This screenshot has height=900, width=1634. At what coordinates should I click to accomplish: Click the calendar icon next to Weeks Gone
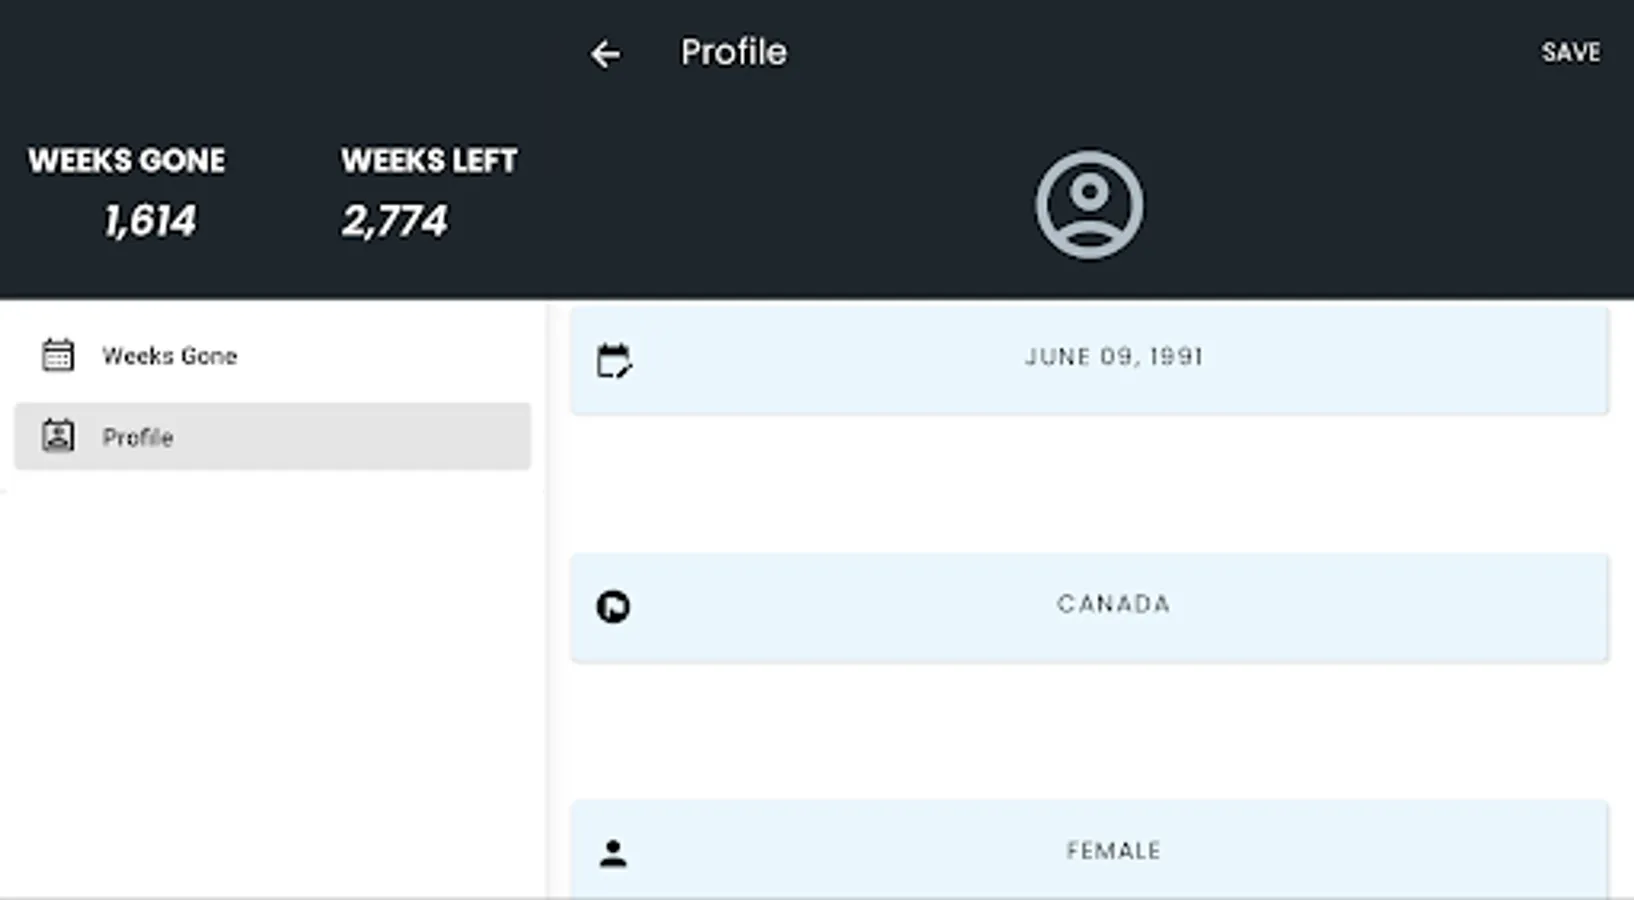point(58,355)
